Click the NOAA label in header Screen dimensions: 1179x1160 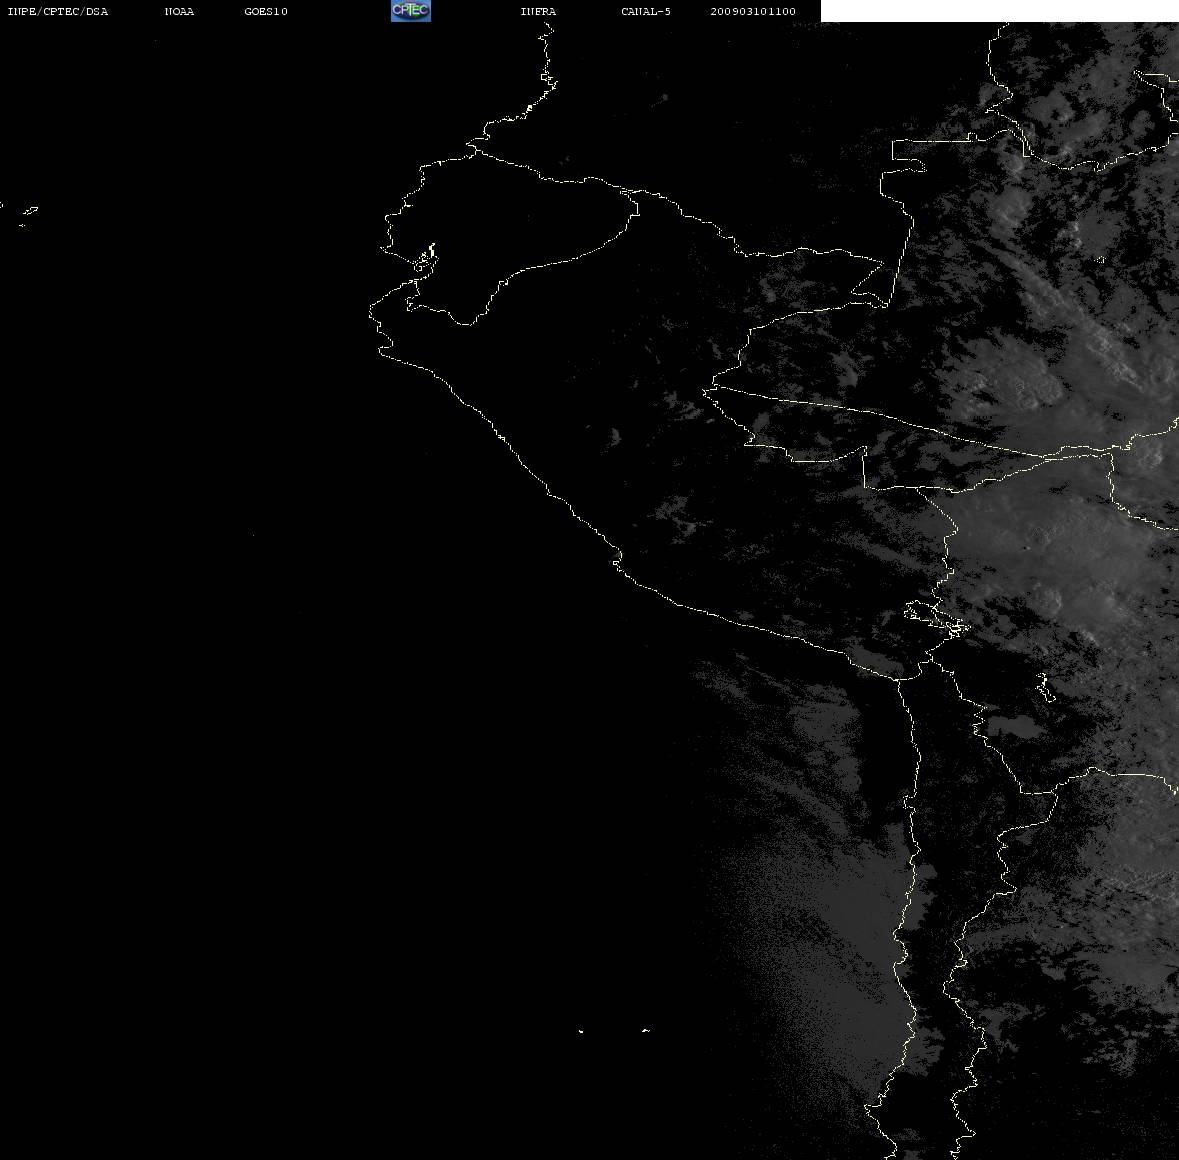179,11
